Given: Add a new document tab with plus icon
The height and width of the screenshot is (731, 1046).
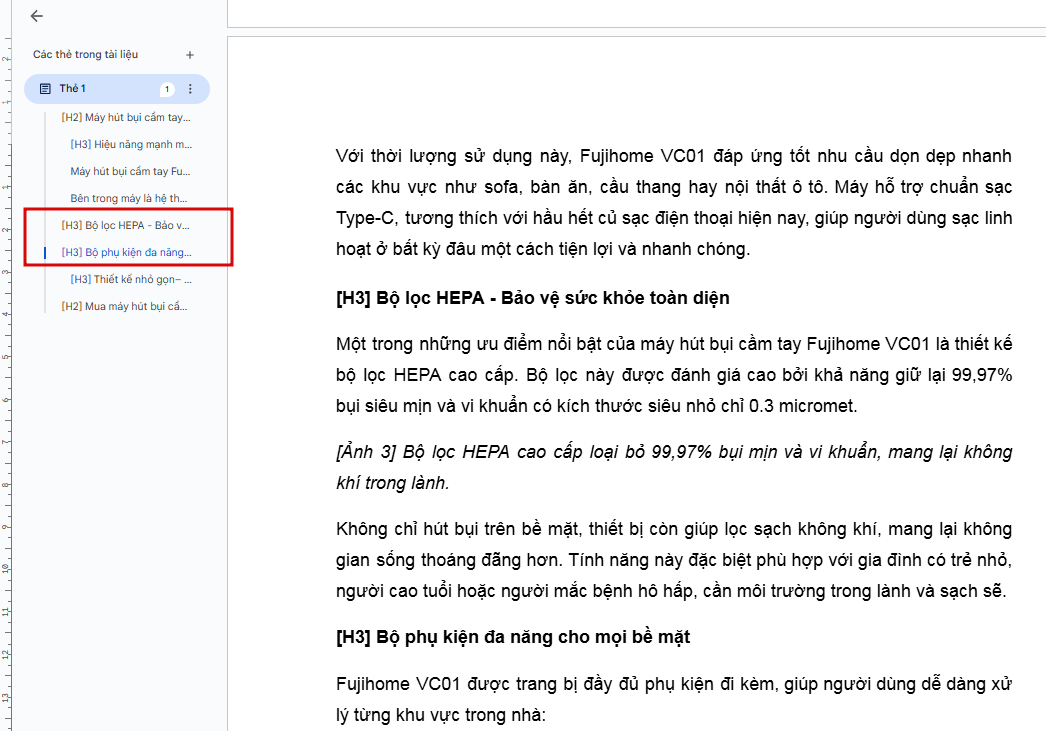Looking at the screenshot, I should tap(190, 55).
